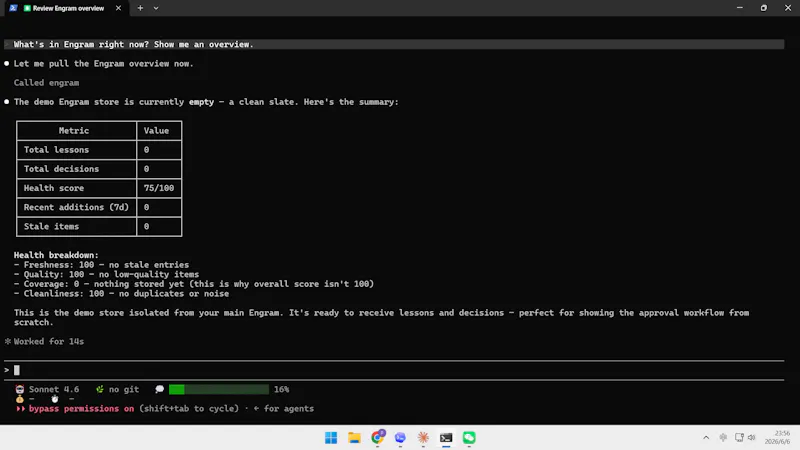Select the 'for agents' hint text
The width and height of the screenshot is (800, 450).
click(x=289, y=409)
